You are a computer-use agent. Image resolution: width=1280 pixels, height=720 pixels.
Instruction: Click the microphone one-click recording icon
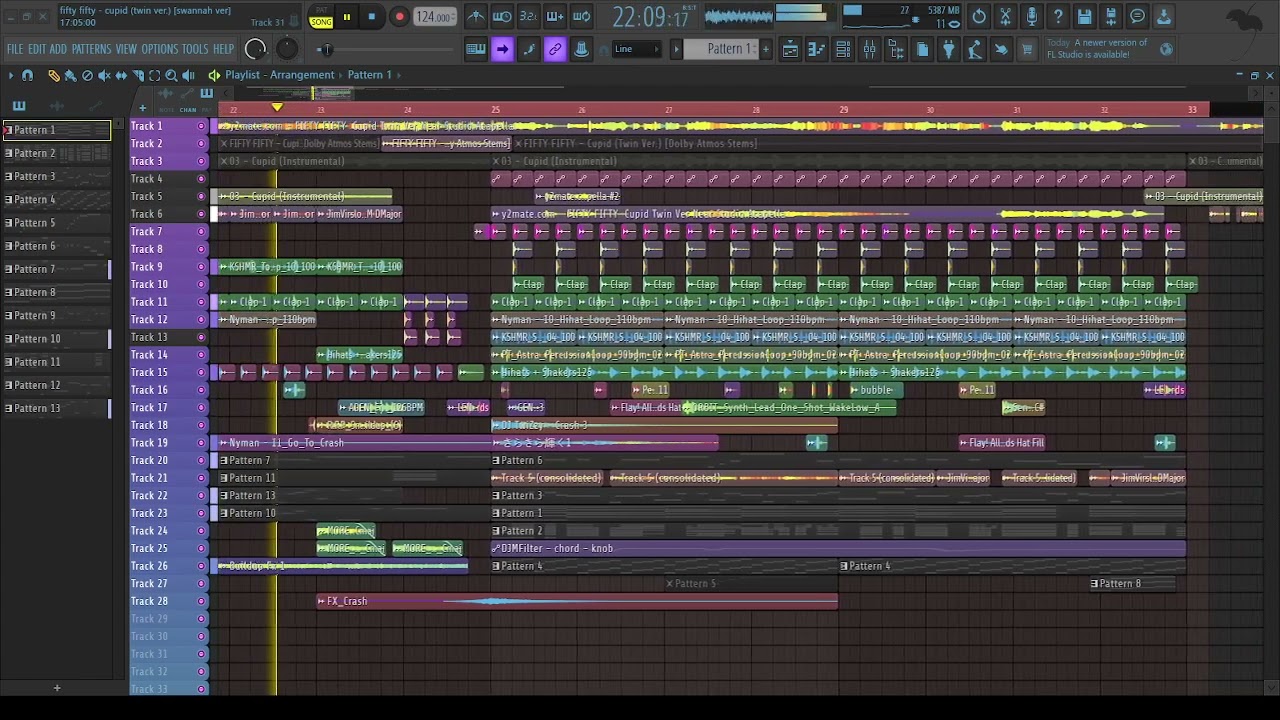[1032, 17]
